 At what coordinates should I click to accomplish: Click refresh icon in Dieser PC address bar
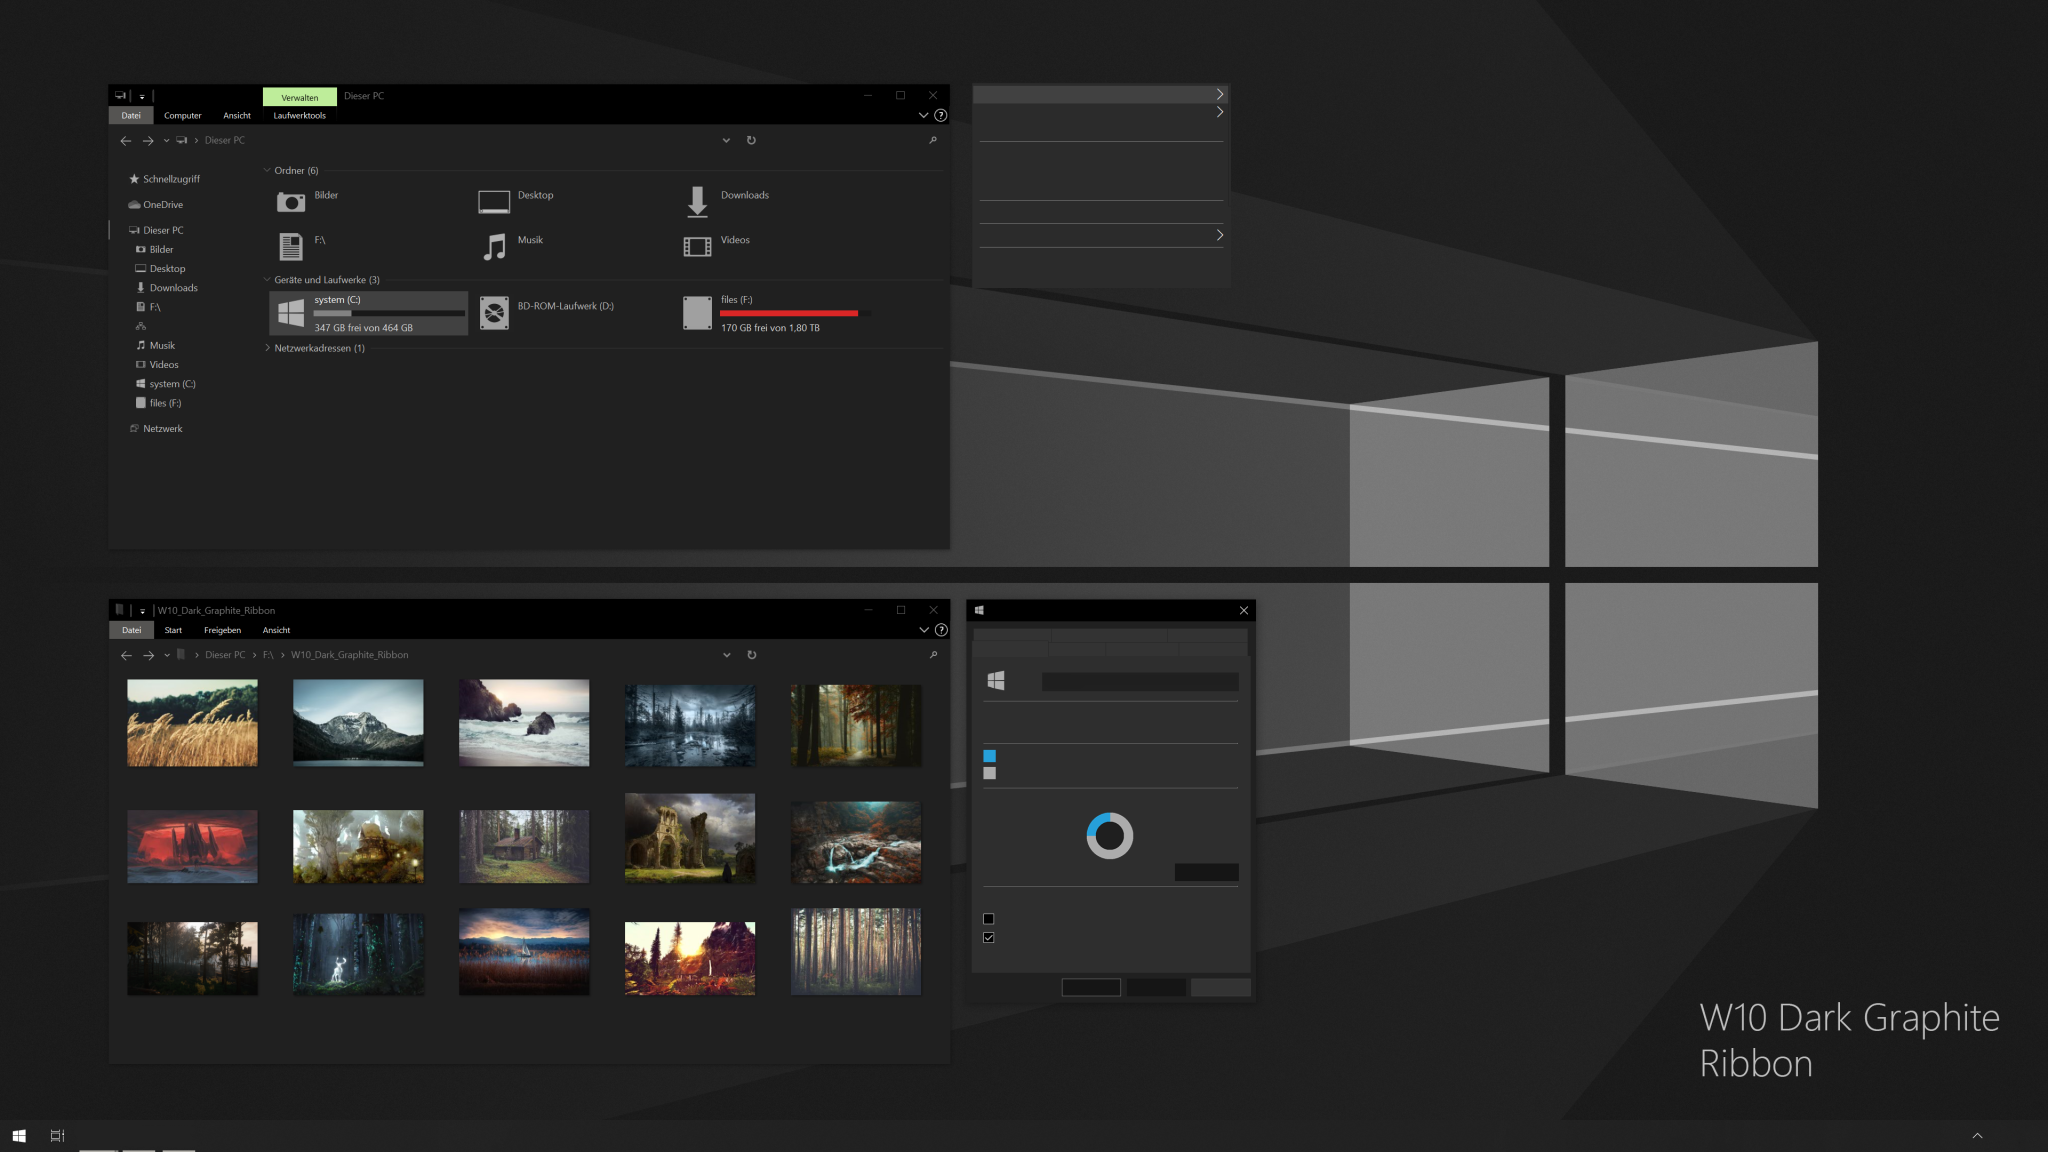click(751, 140)
